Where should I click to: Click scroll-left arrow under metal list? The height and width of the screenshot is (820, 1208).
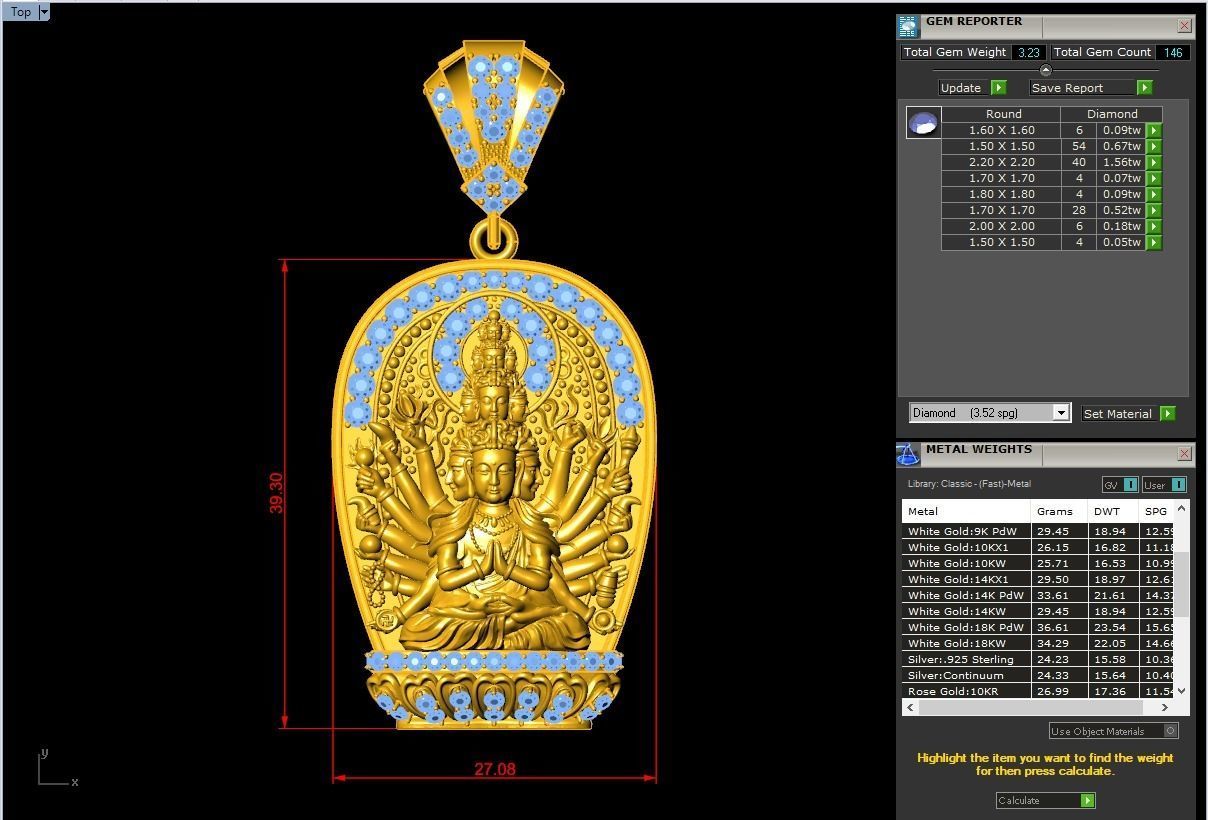(909, 707)
